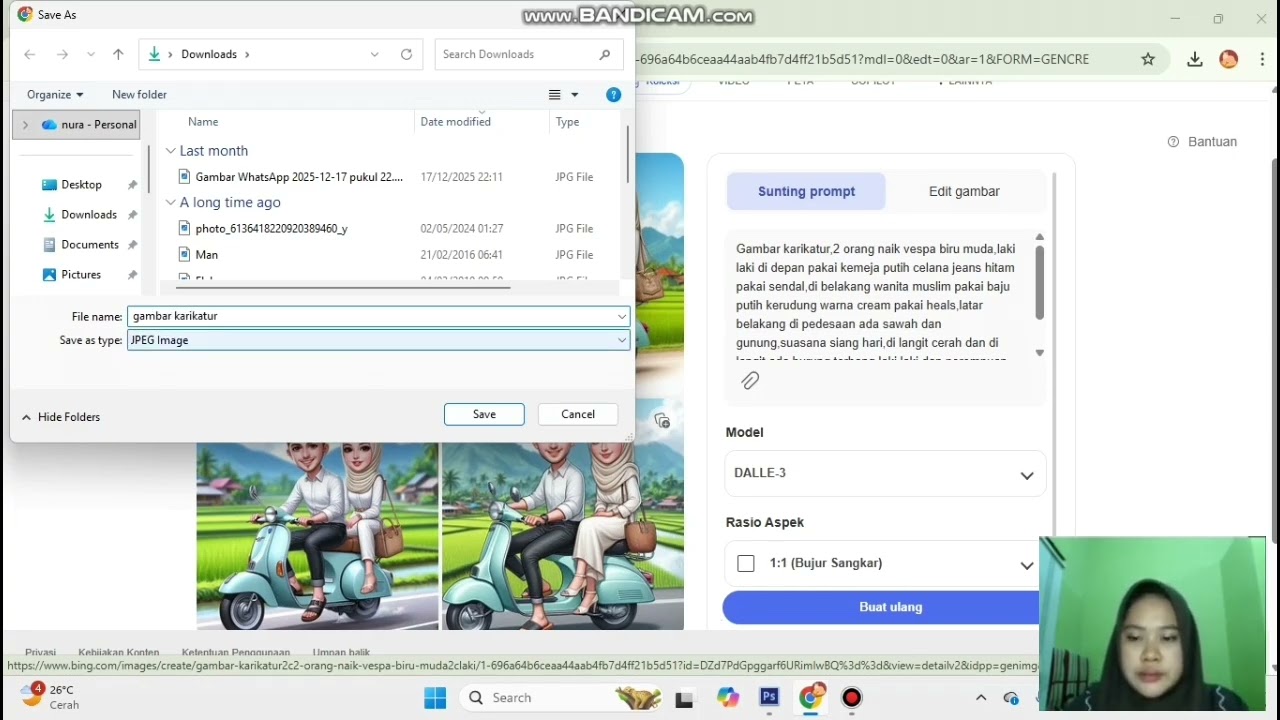Open Rasio Aspek 1:1 dropdown

(885, 564)
